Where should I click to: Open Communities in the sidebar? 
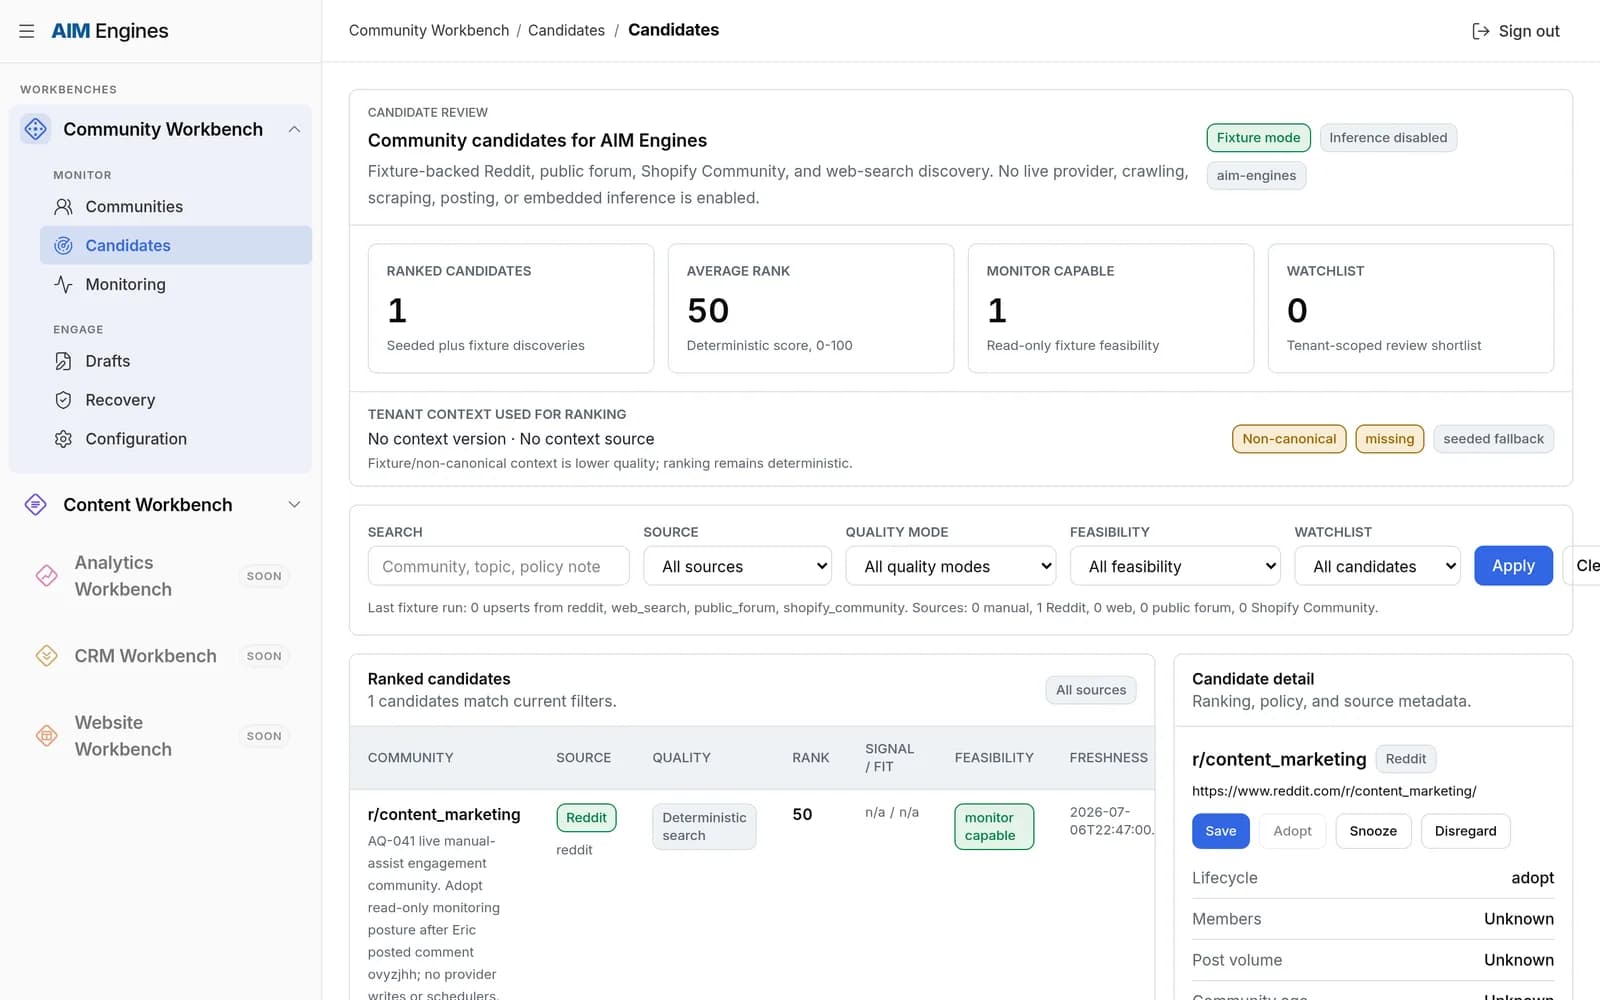tap(176, 207)
